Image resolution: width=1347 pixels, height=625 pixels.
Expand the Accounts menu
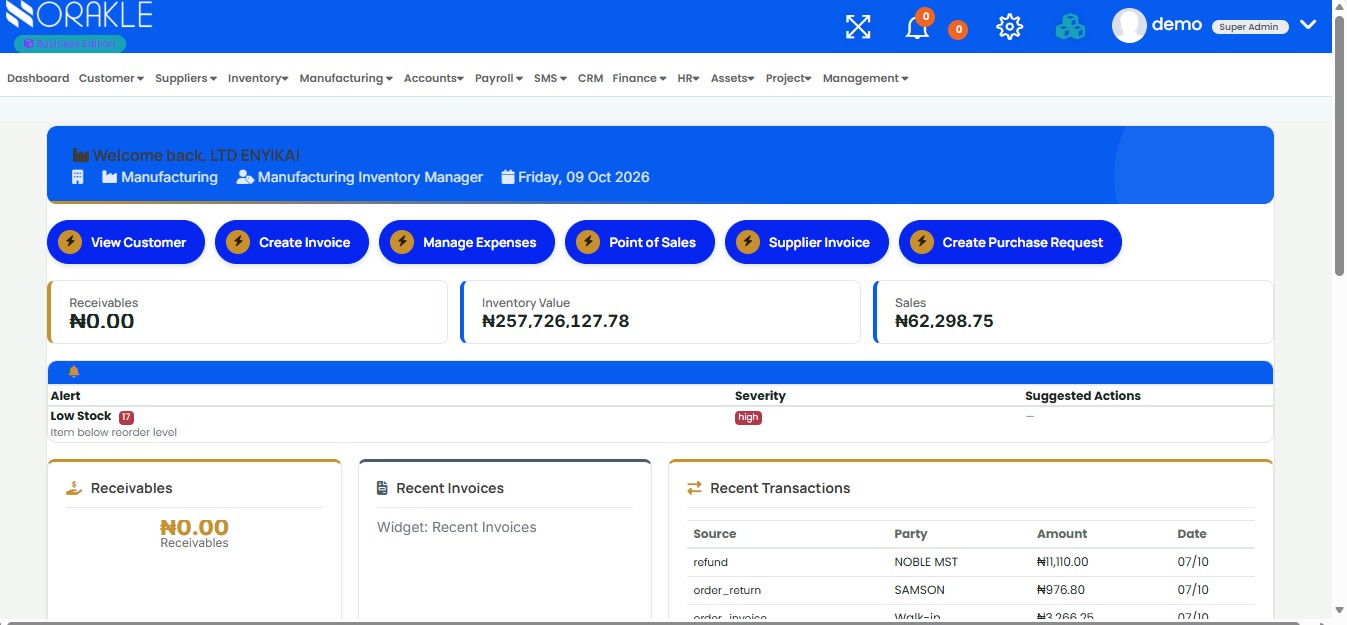[434, 78]
